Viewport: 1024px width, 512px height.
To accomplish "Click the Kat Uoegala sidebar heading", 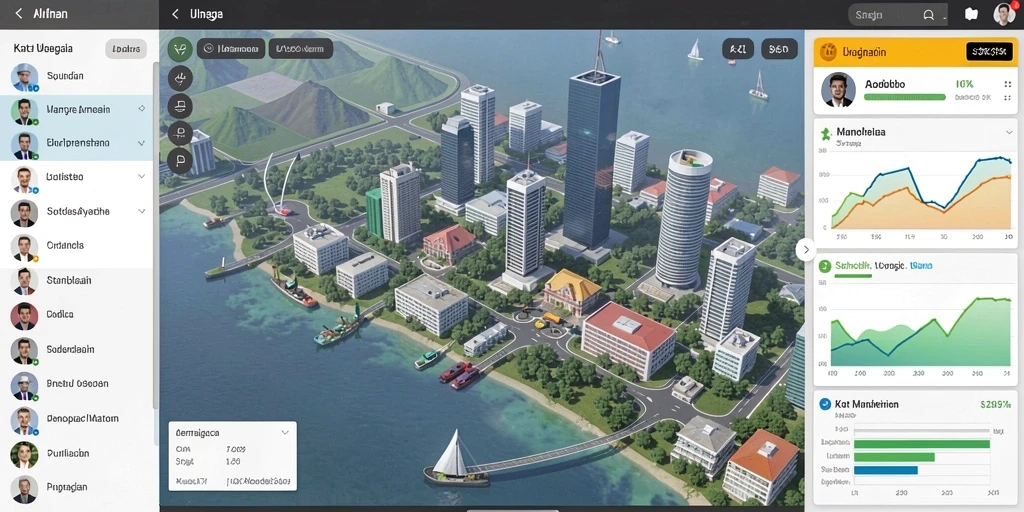I will tap(43, 48).
